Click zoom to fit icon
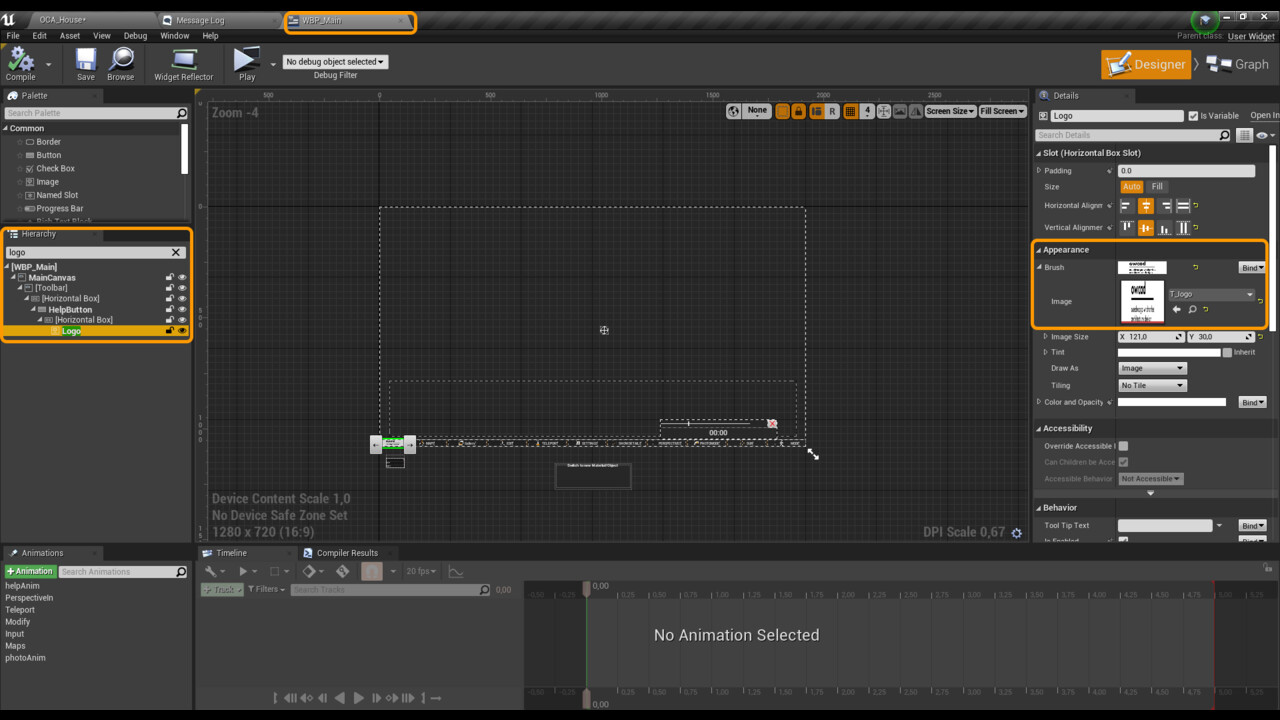 pyautogui.click(x=884, y=111)
